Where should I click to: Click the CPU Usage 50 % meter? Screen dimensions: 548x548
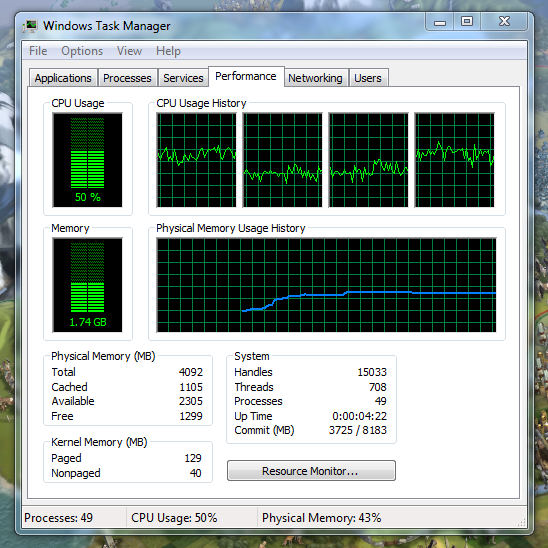(x=87, y=160)
